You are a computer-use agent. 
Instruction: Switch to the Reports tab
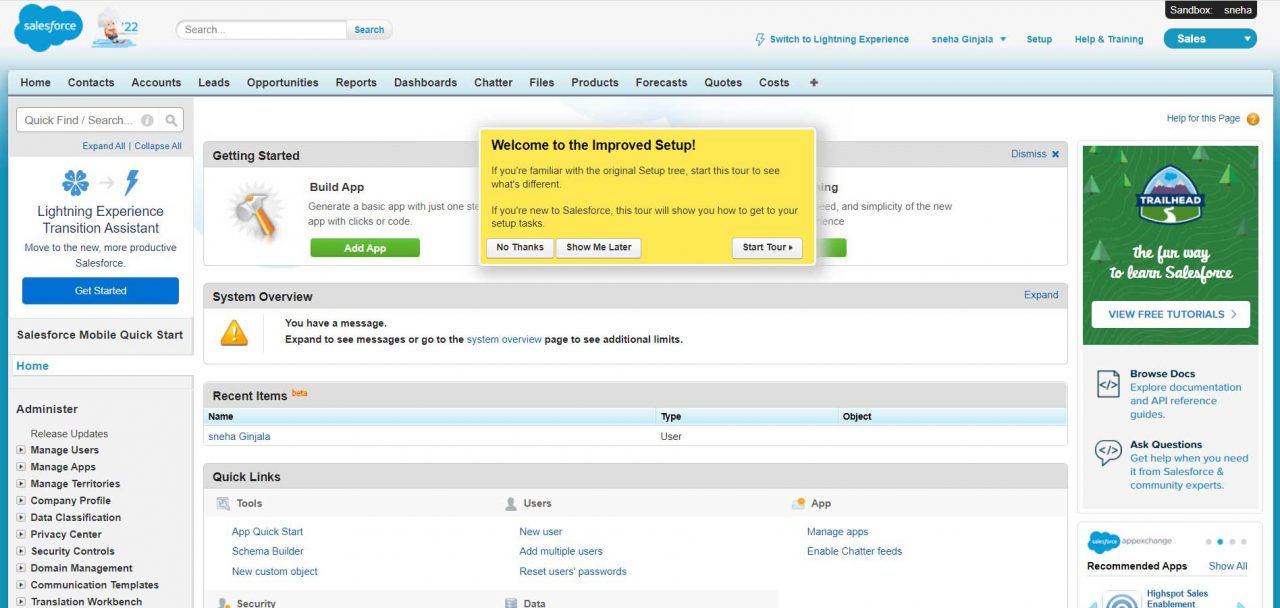(x=356, y=83)
